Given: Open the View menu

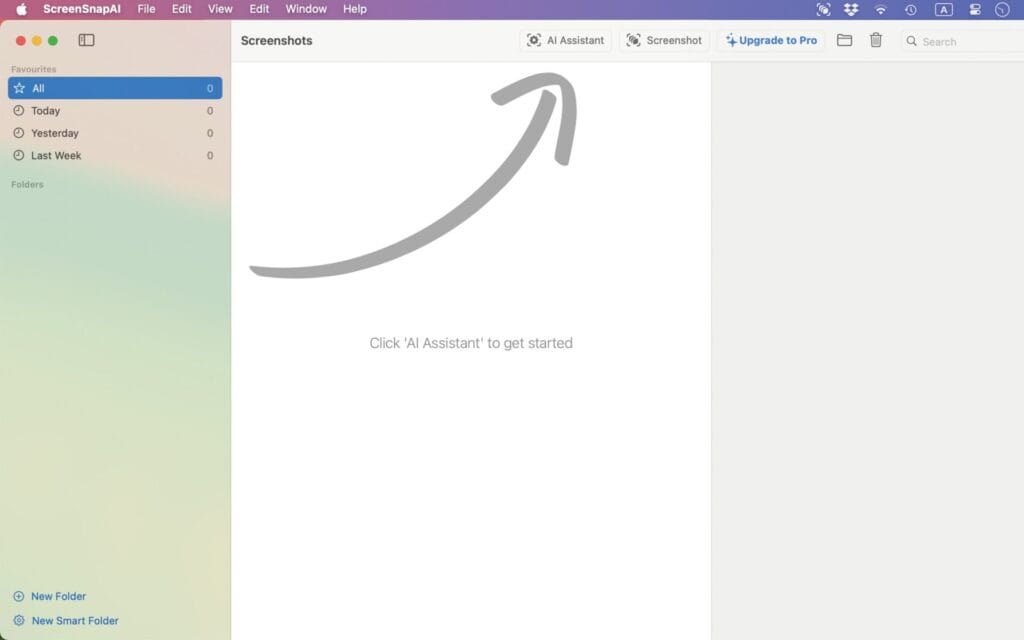Looking at the screenshot, I should pos(220,9).
